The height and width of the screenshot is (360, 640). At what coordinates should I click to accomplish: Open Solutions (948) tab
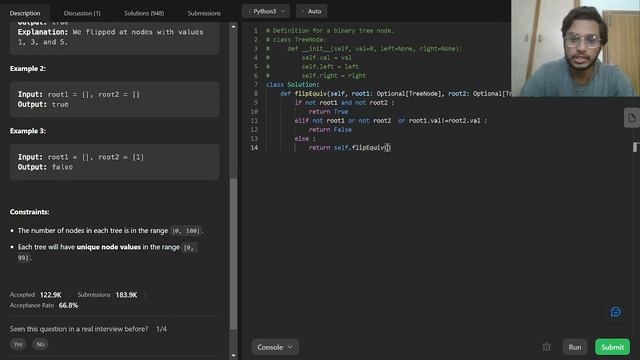[x=144, y=13]
